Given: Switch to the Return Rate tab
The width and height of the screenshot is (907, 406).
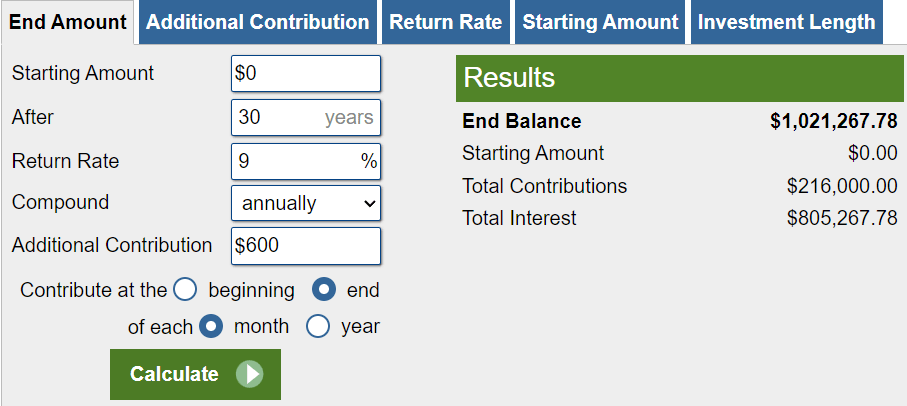Looking at the screenshot, I should 445,22.
